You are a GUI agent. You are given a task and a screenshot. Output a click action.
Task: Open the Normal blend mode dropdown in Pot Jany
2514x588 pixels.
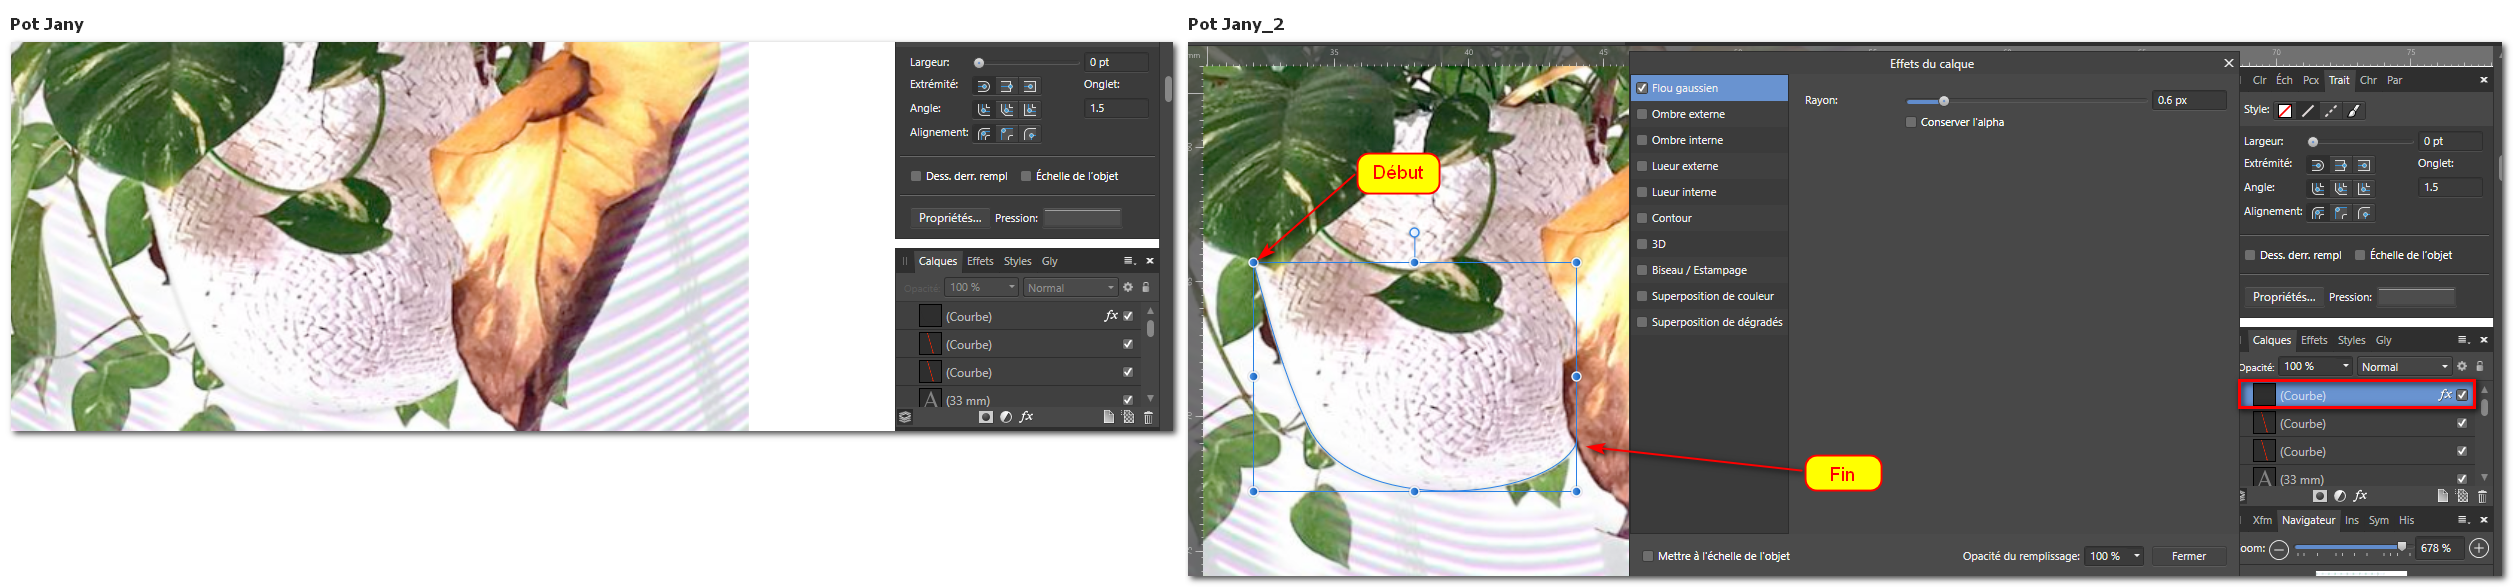coord(1070,288)
